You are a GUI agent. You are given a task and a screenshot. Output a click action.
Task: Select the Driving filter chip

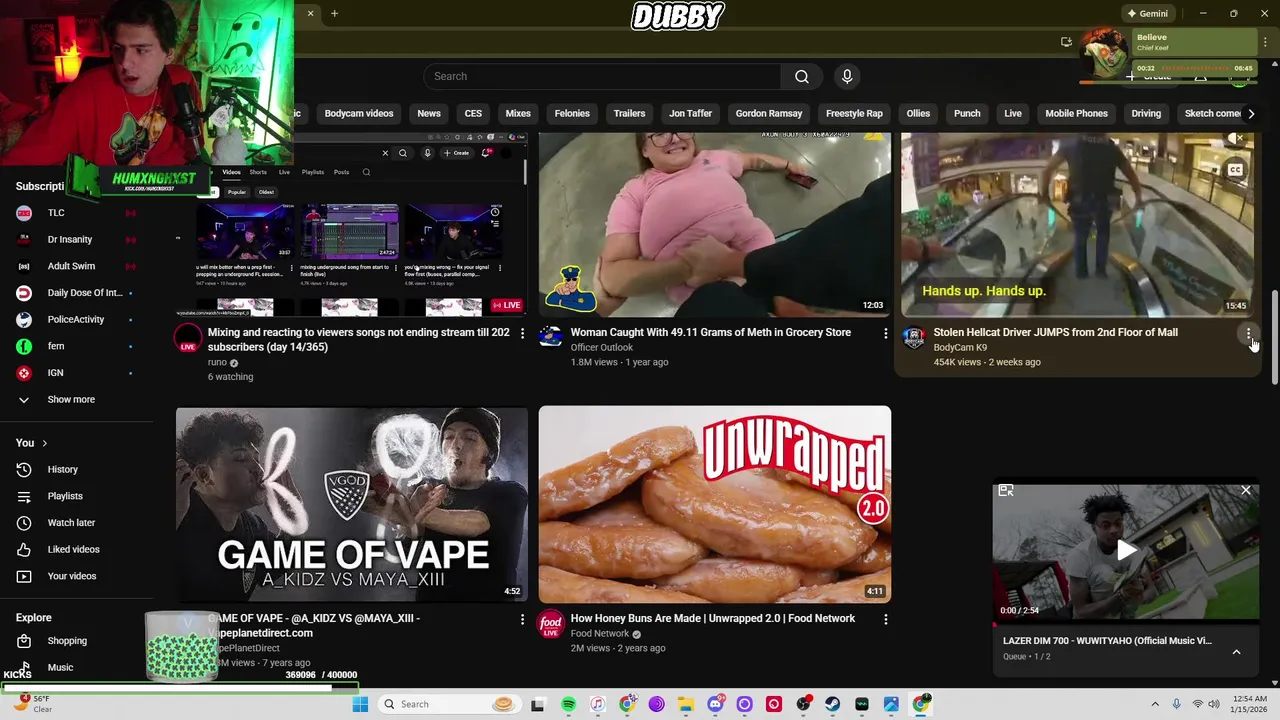(x=1146, y=113)
